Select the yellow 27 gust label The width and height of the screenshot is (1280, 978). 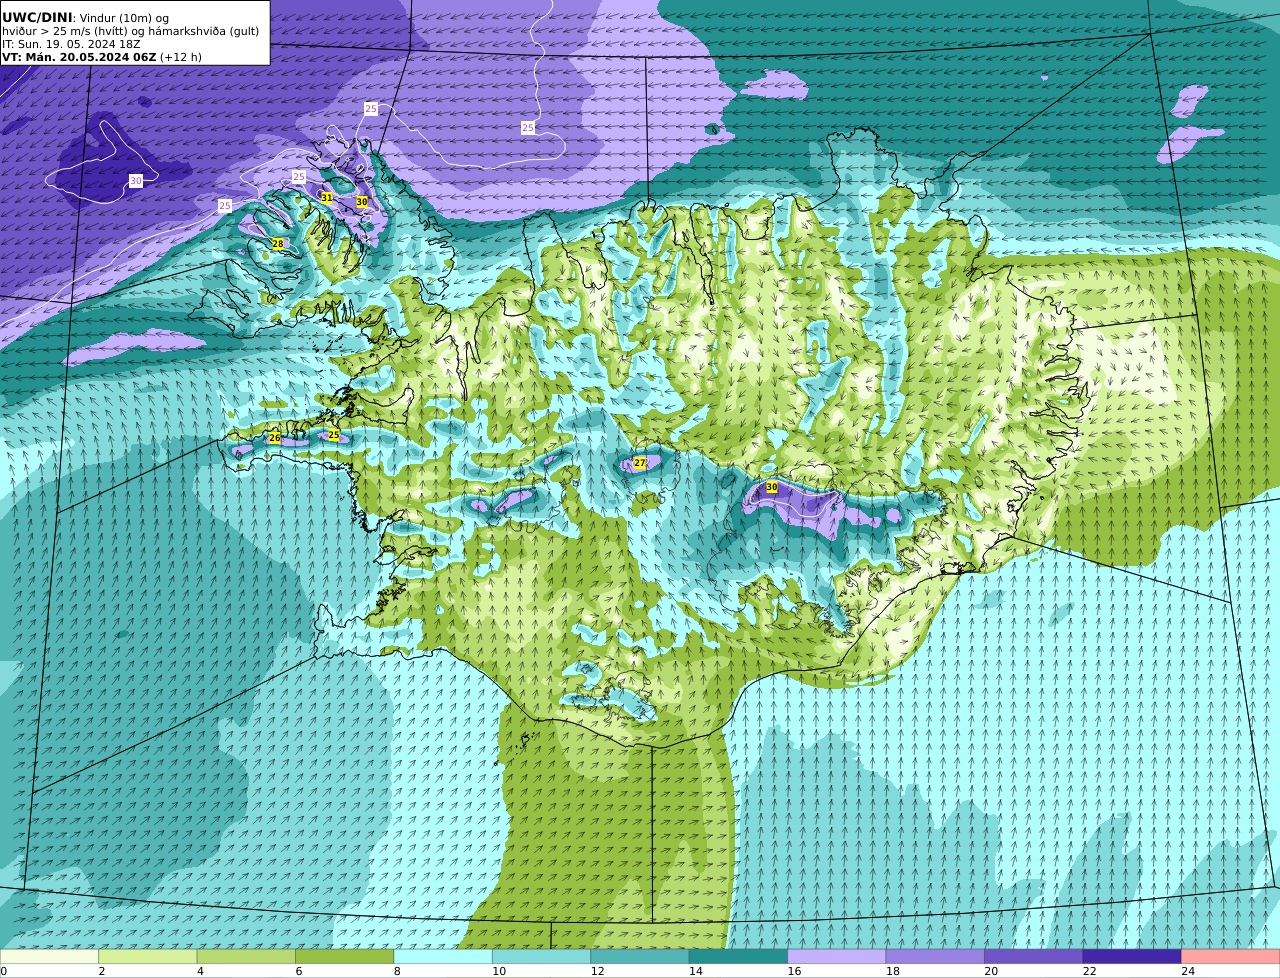pos(640,463)
